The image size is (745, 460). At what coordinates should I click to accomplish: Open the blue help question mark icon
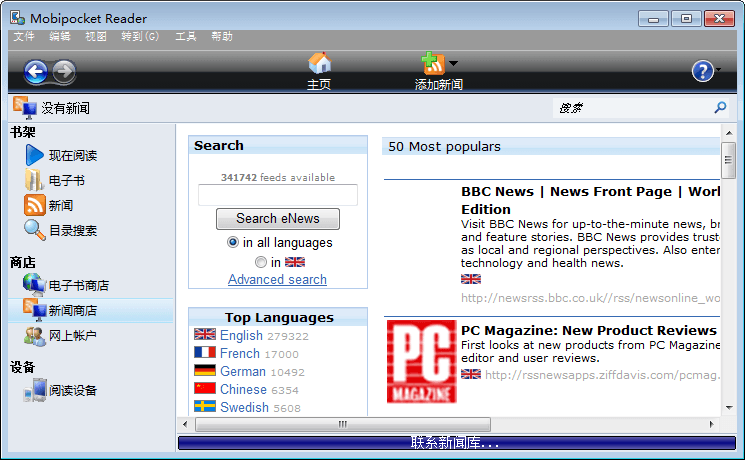point(703,71)
